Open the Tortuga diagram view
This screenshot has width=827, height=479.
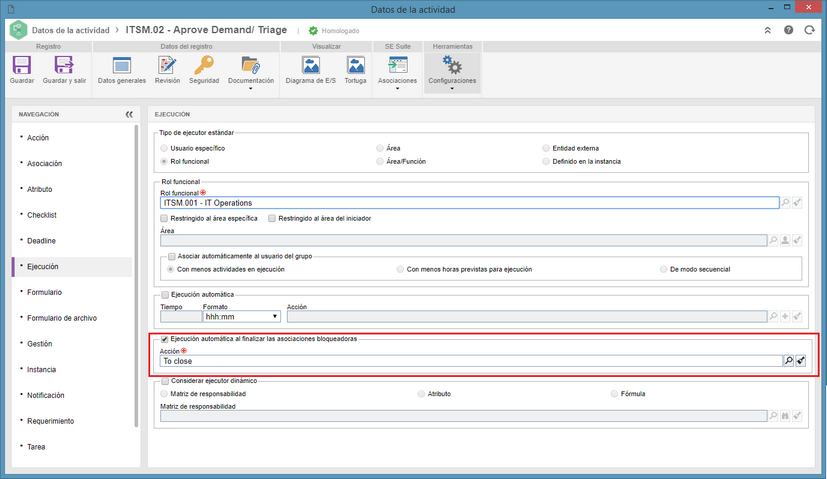point(355,65)
